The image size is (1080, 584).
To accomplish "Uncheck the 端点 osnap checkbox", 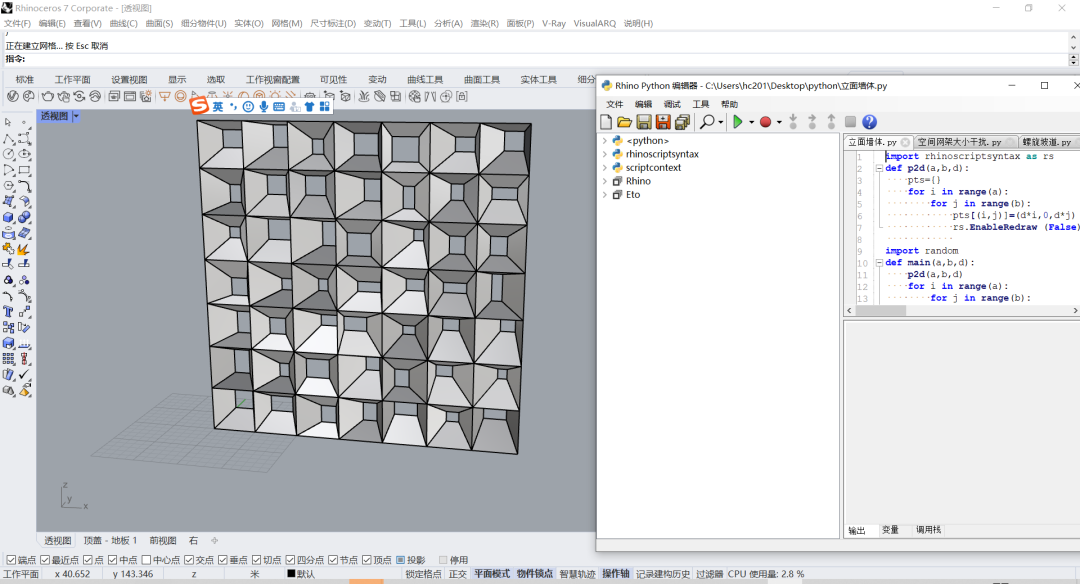I will point(11,560).
